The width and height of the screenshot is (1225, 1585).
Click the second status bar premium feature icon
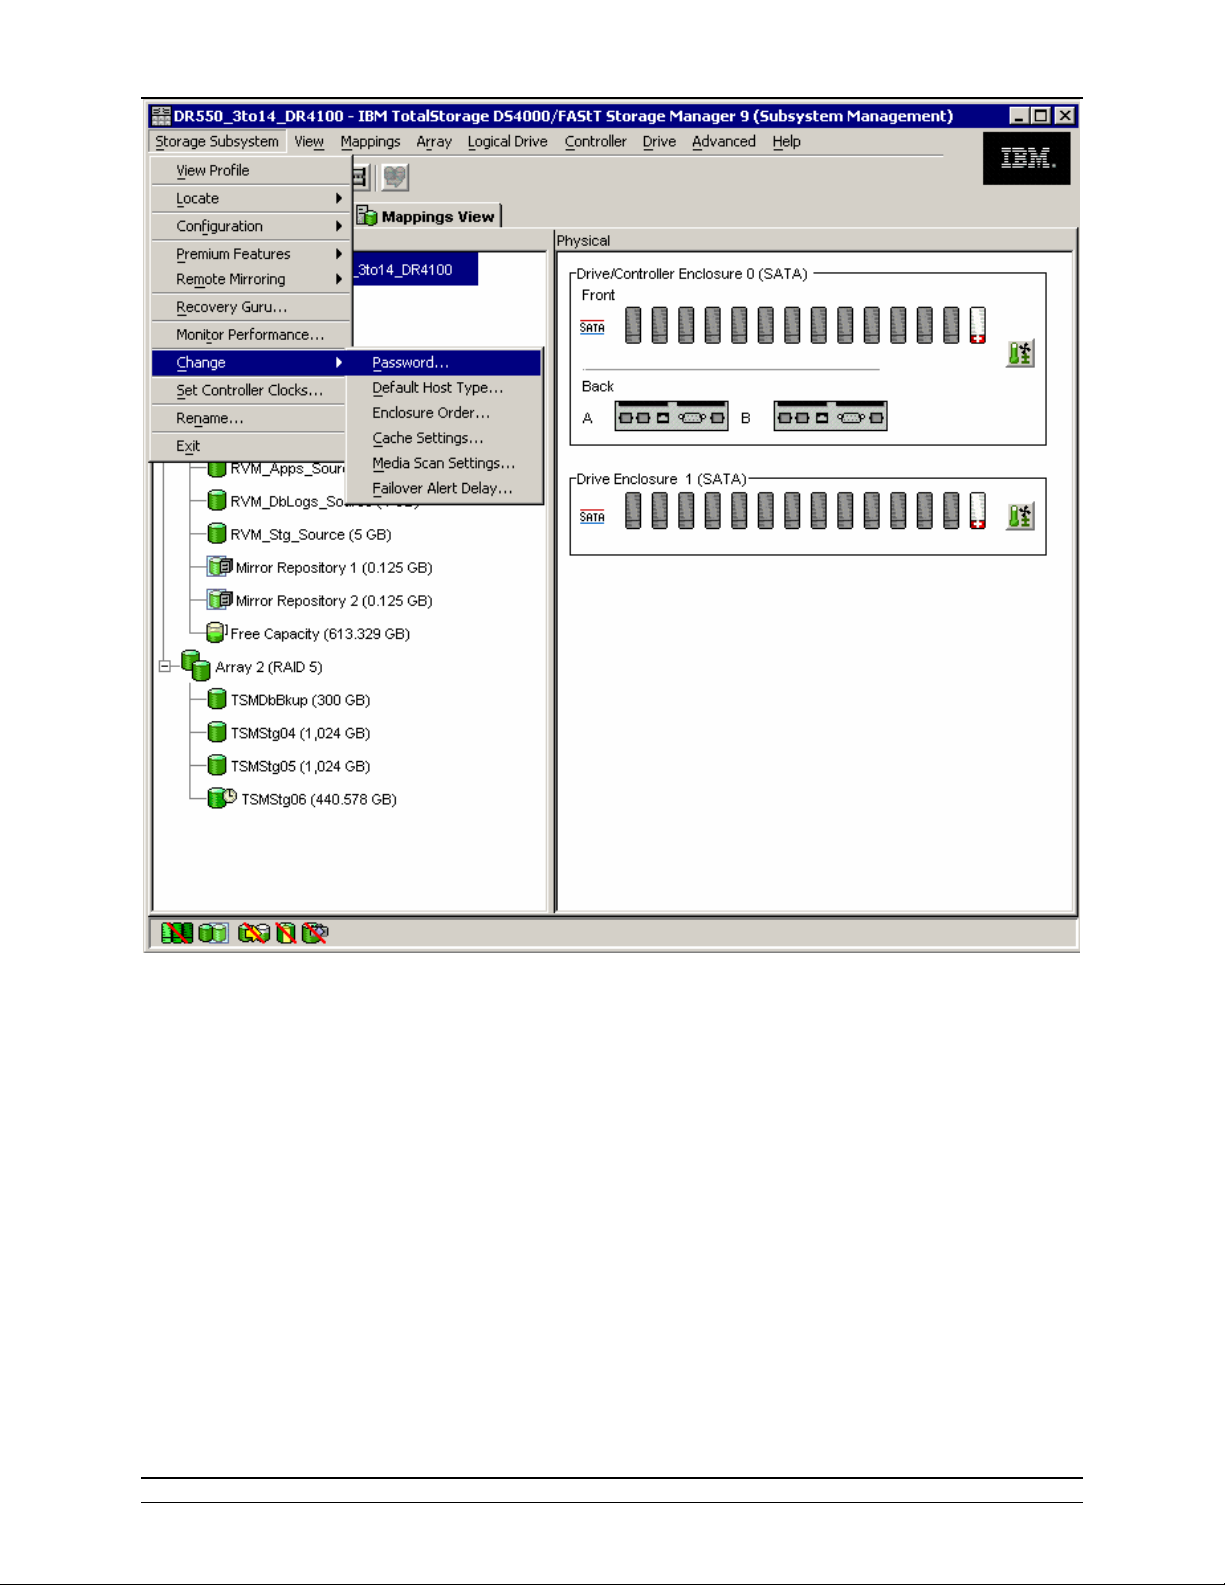click(213, 933)
